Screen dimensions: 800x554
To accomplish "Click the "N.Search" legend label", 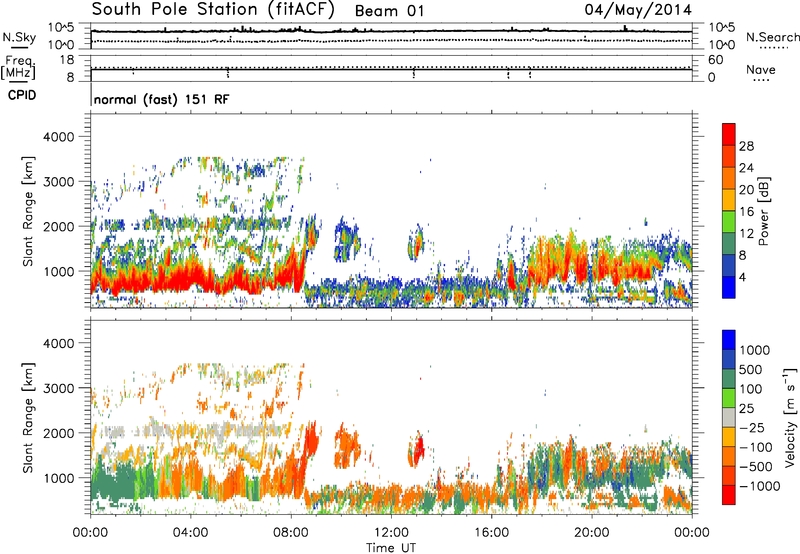I will [772, 37].
